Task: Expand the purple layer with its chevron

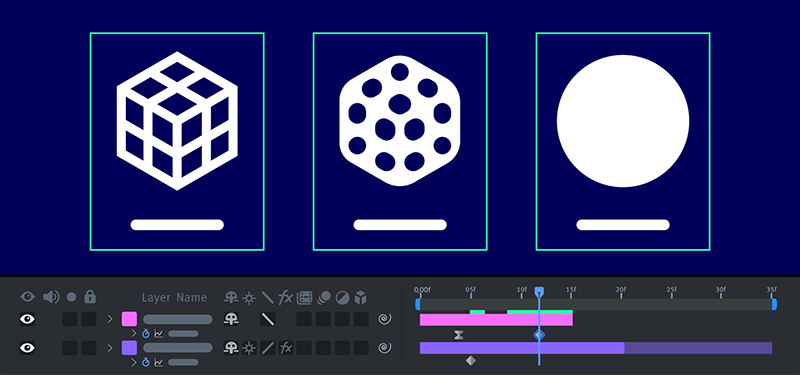Action: click(110, 348)
